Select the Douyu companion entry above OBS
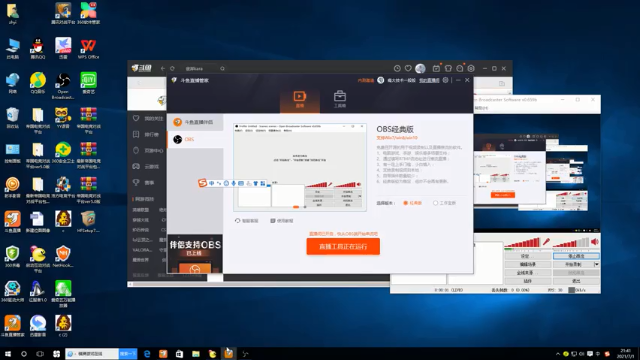This screenshot has width=640, height=360. [x=195, y=122]
